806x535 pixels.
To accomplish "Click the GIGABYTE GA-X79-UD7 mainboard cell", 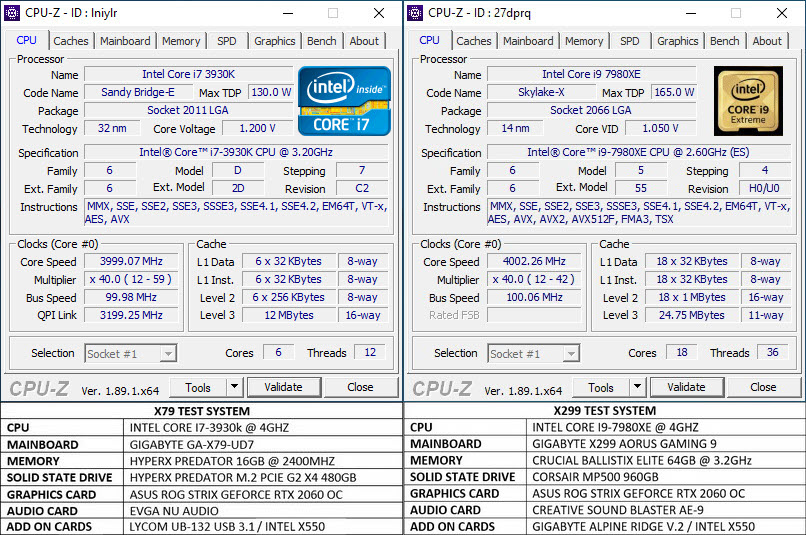I will [263, 445].
